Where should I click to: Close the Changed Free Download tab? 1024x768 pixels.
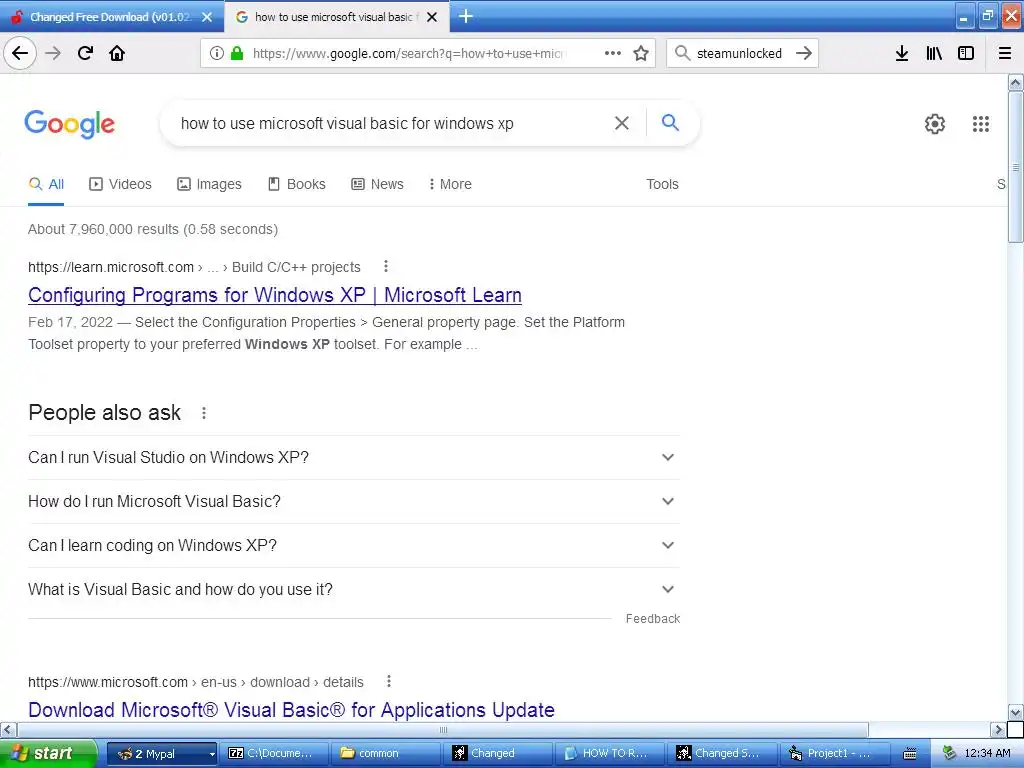(207, 17)
